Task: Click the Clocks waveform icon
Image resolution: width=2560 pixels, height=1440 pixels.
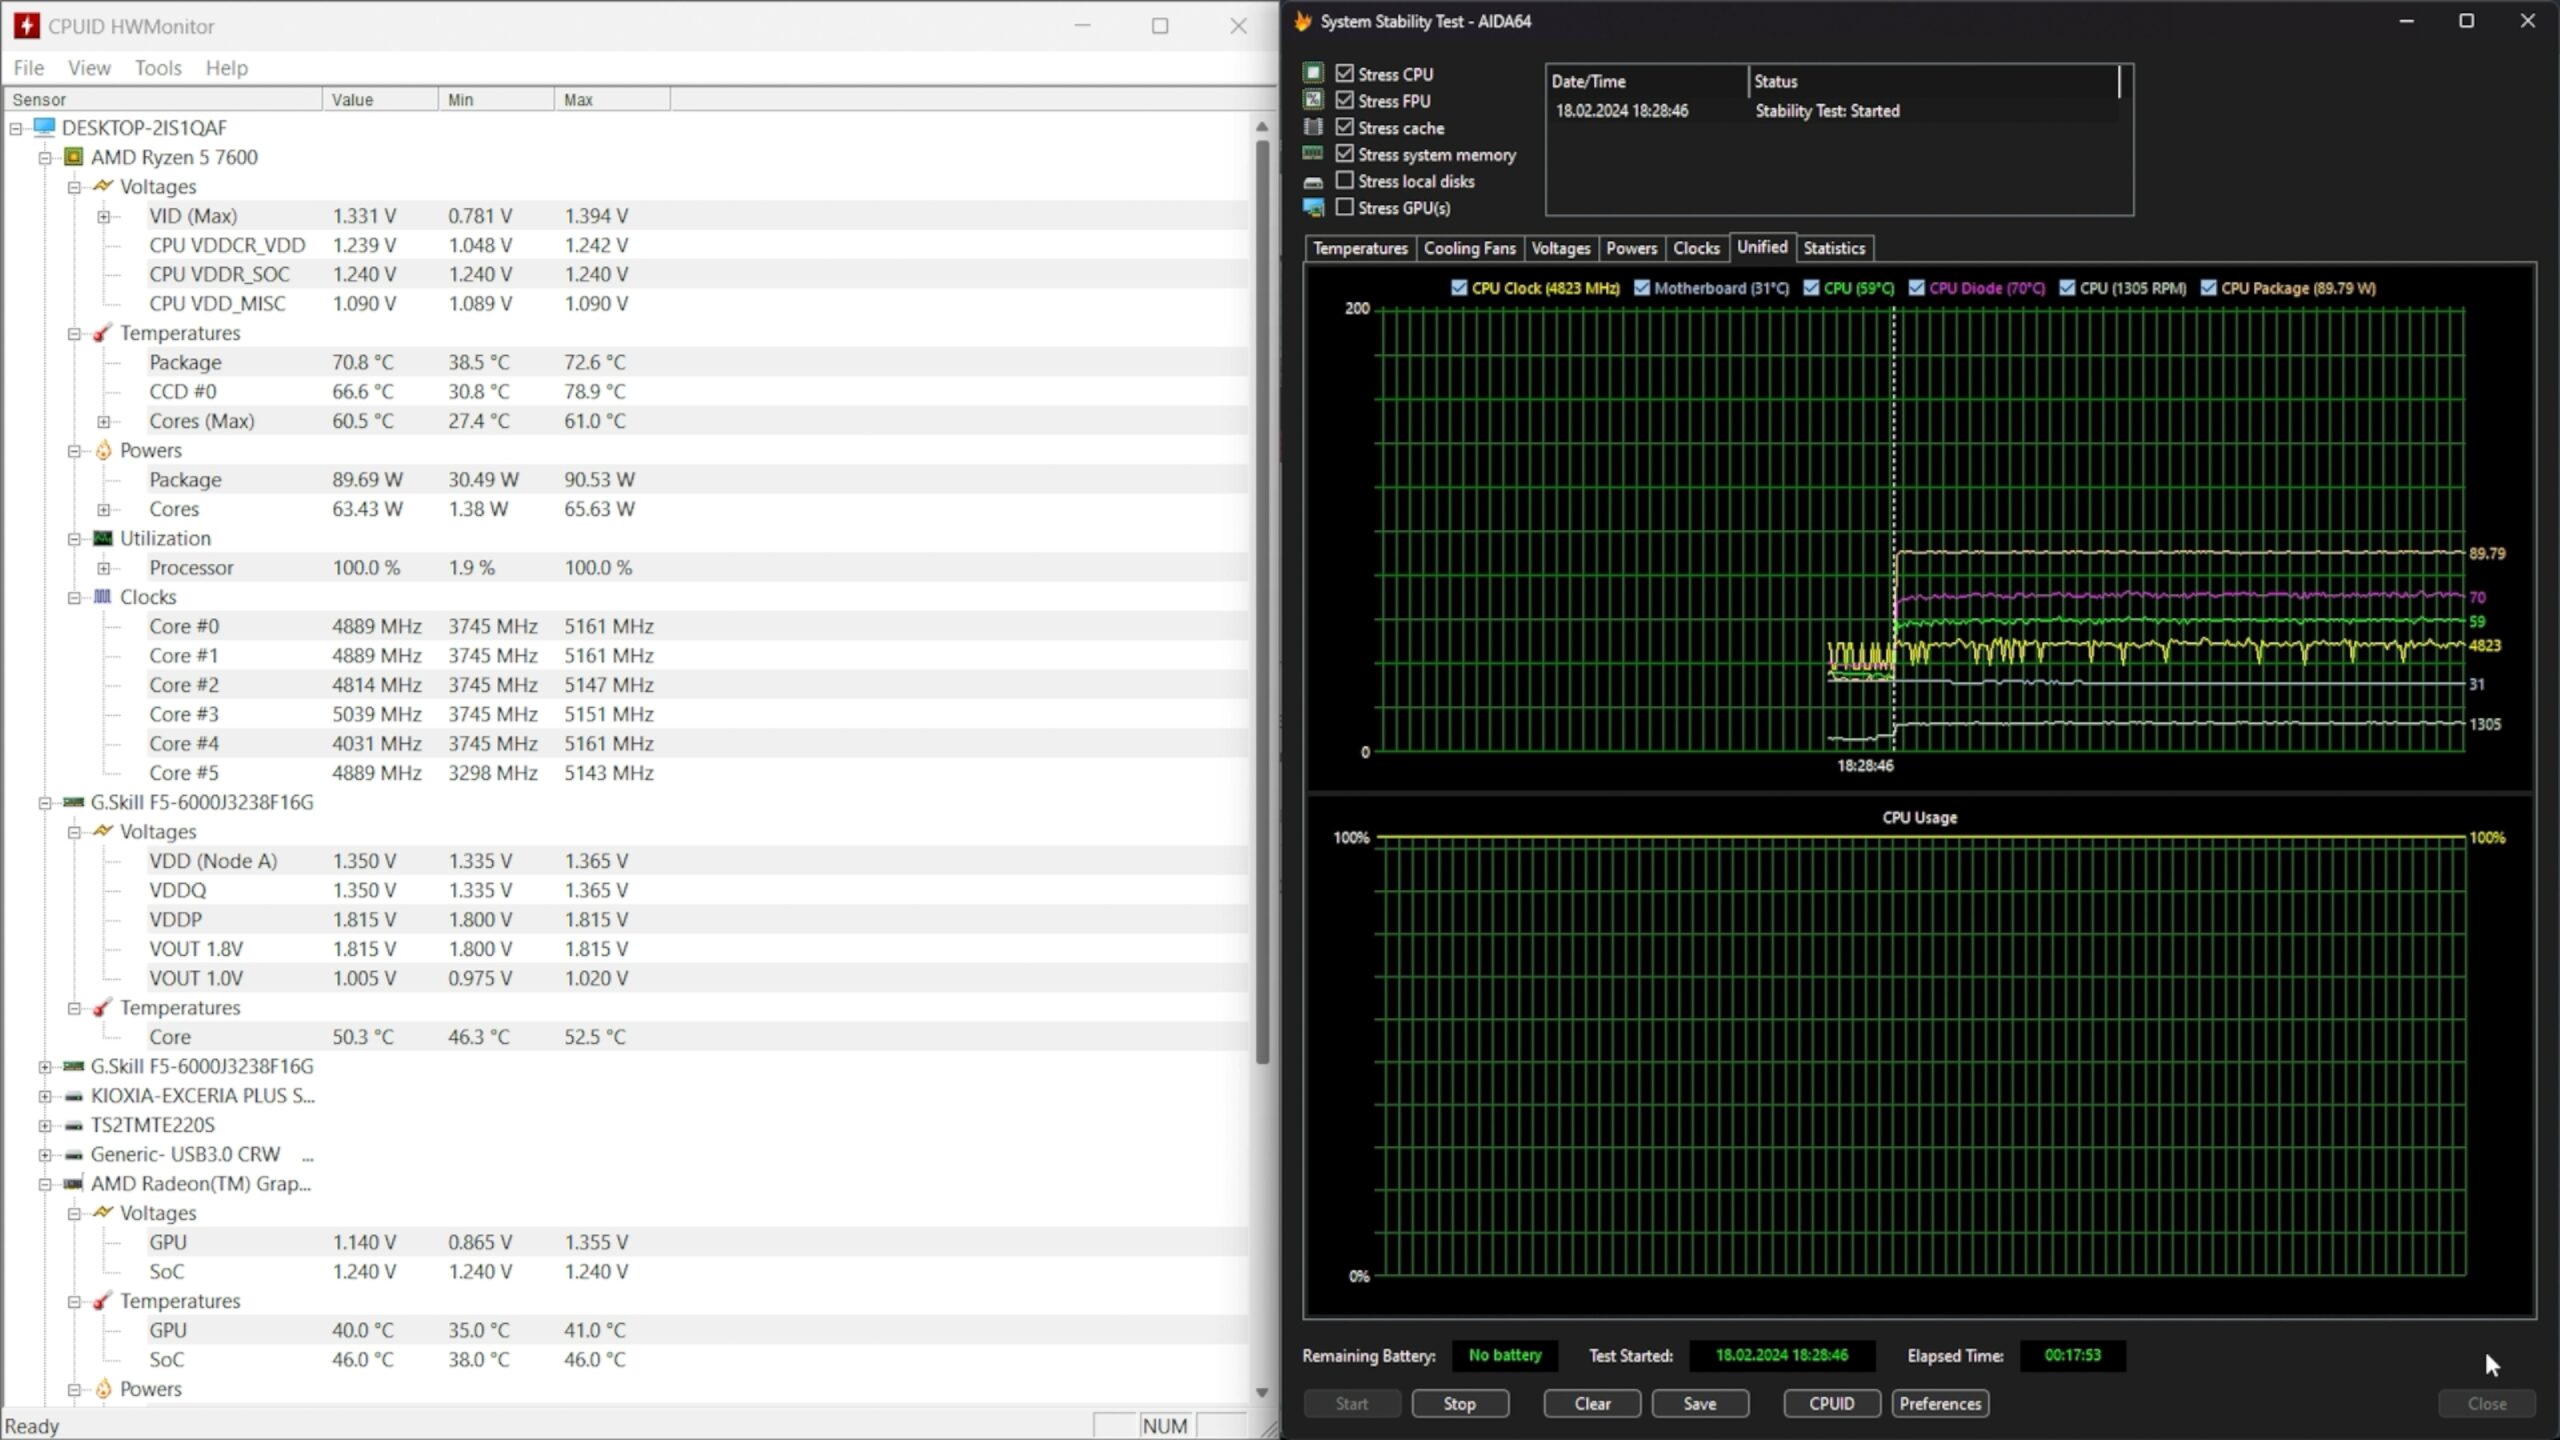Action: (x=102, y=597)
